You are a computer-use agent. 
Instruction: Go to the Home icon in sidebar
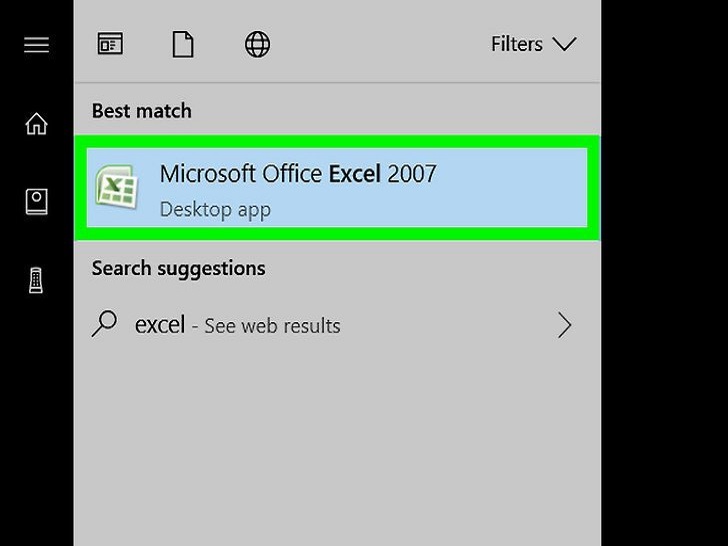tap(37, 124)
